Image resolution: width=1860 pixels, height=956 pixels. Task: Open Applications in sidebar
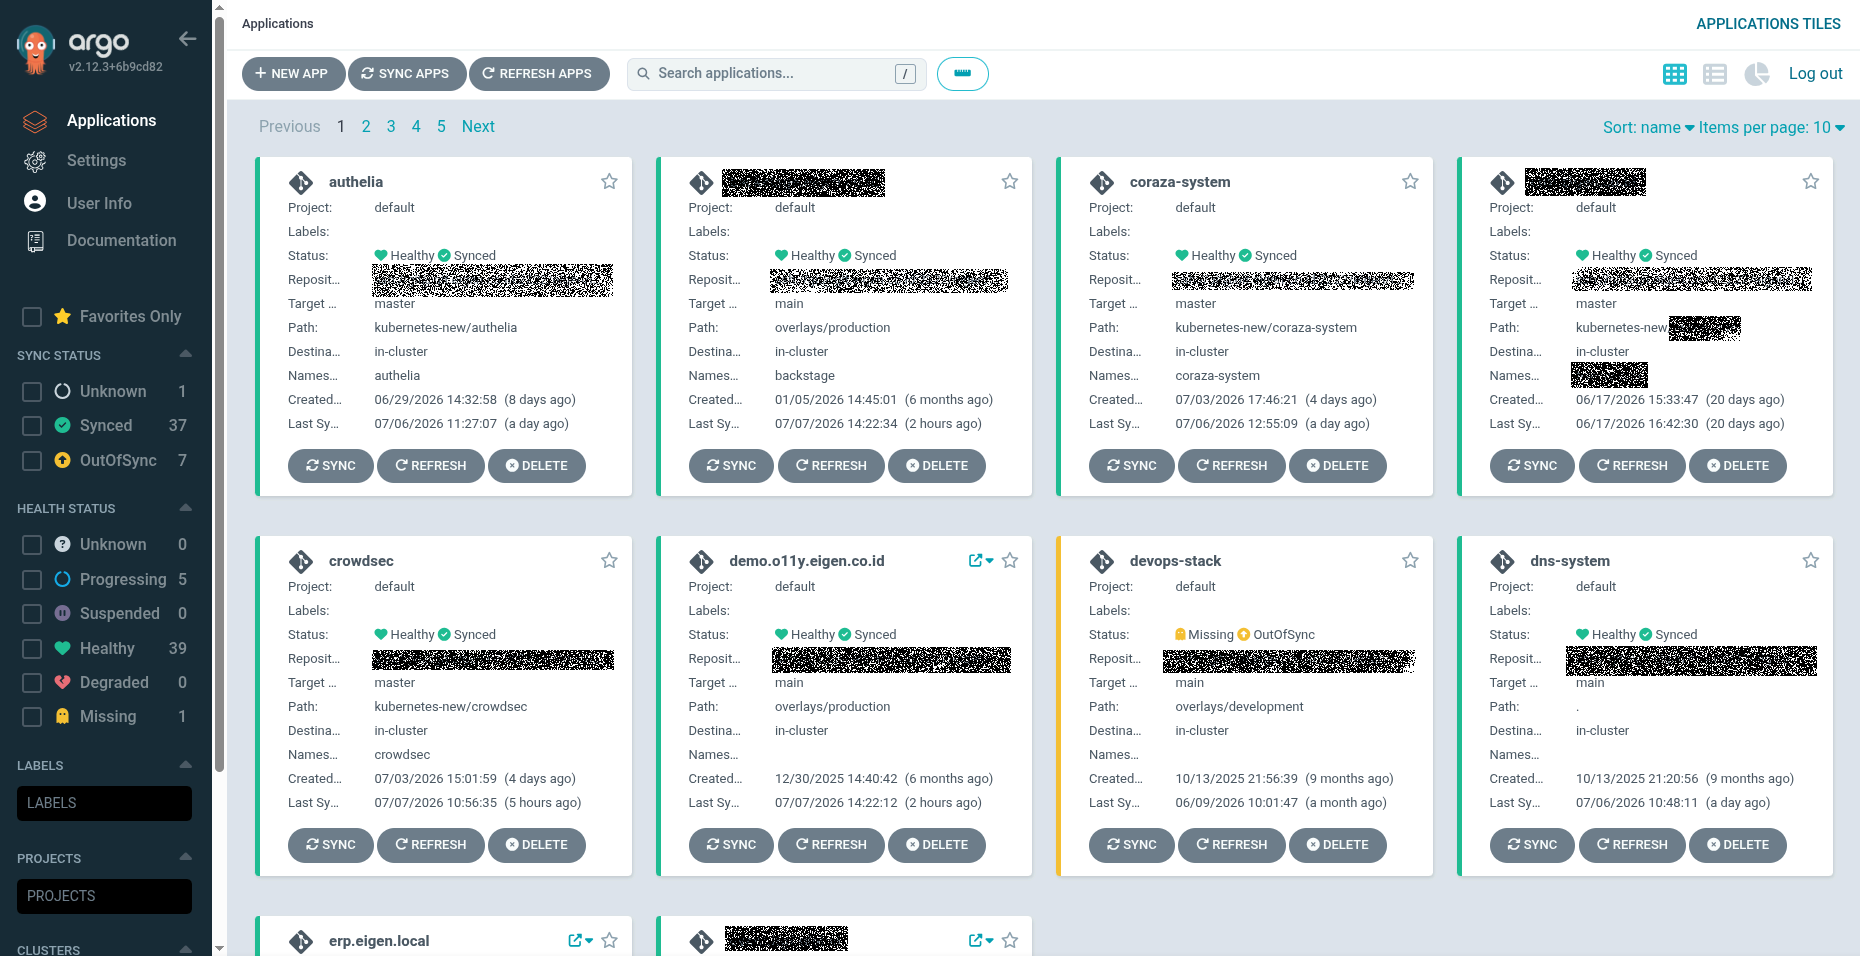(111, 121)
